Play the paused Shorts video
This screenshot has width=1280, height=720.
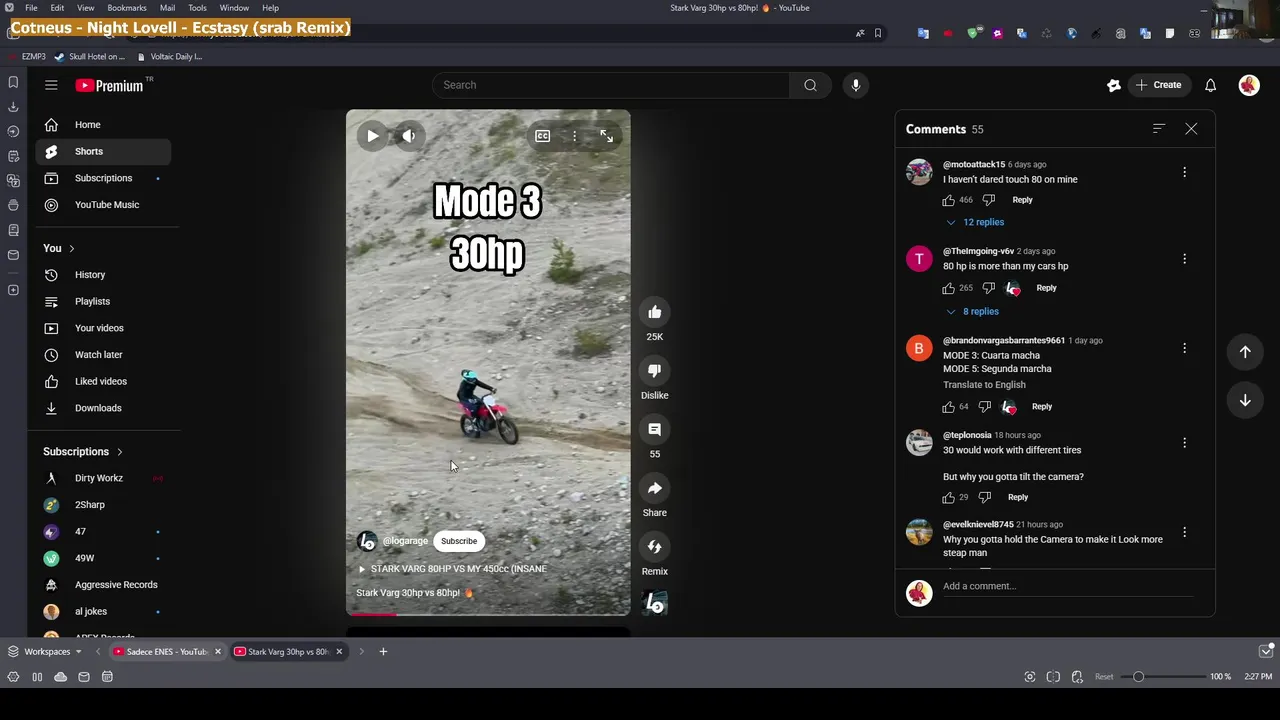pyautogui.click(x=372, y=136)
